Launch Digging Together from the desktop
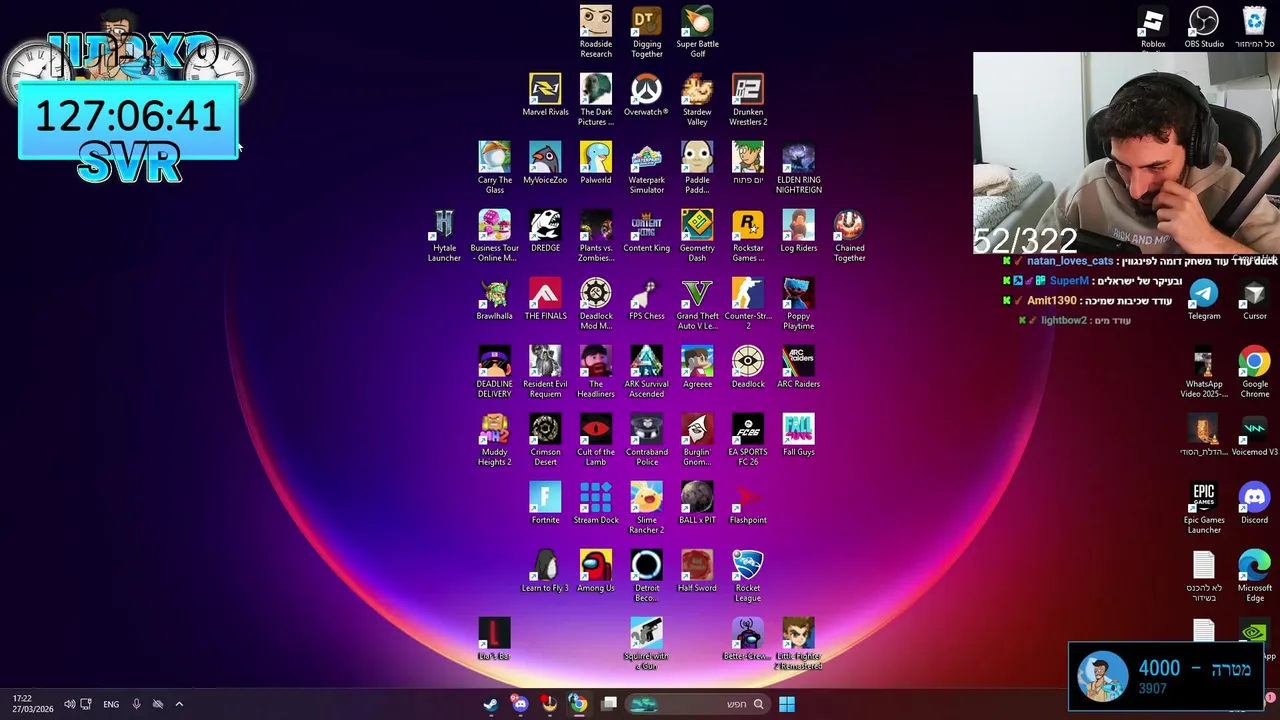1280x720 pixels. [647, 32]
